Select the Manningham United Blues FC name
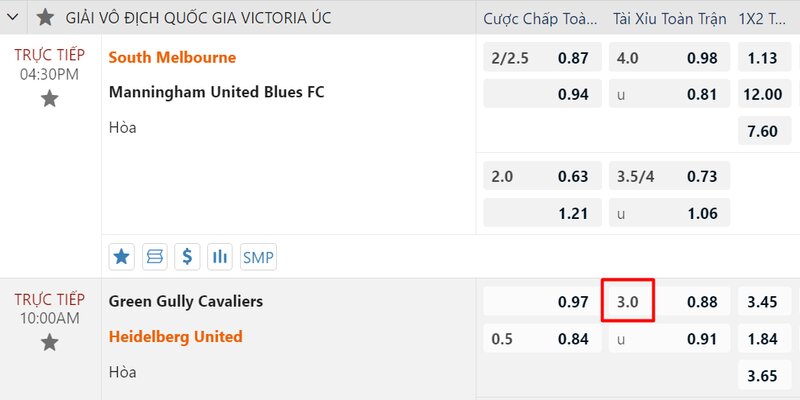Image resolution: width=800 pixels, height=400 pixels. 217,92
